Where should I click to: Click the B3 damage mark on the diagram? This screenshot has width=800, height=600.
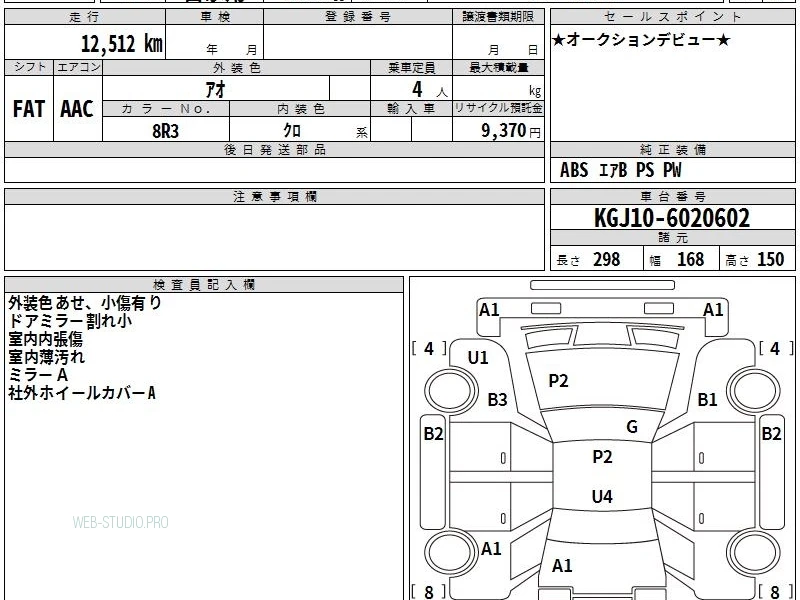coord(497,399)
